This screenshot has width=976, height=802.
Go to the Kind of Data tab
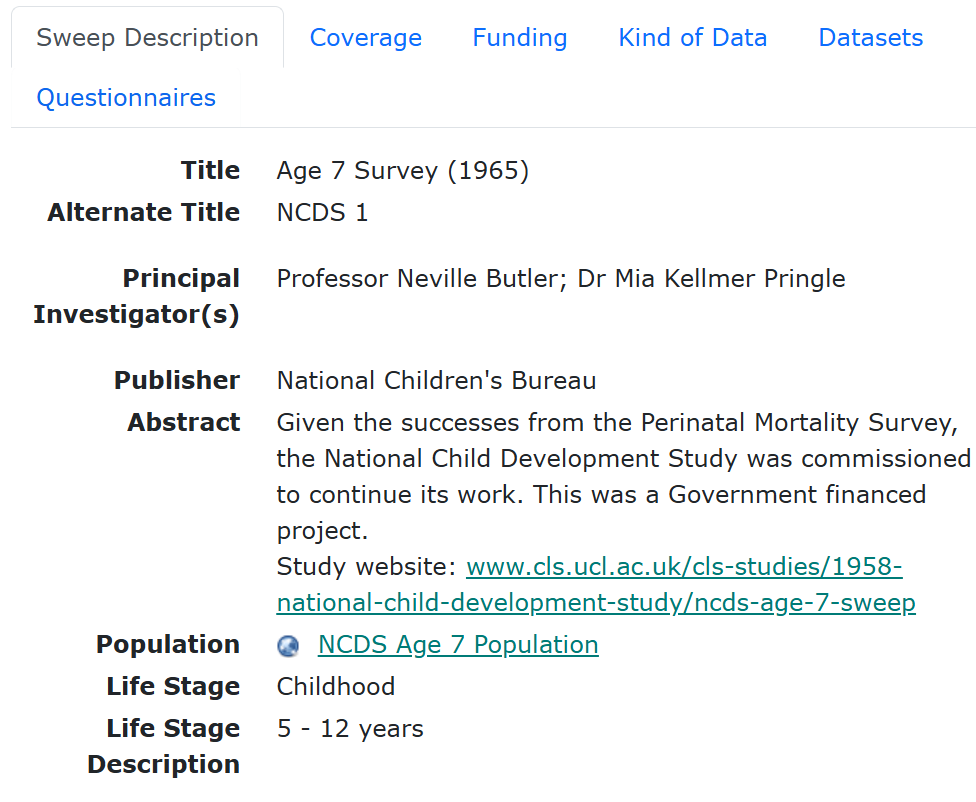point(692,38)
